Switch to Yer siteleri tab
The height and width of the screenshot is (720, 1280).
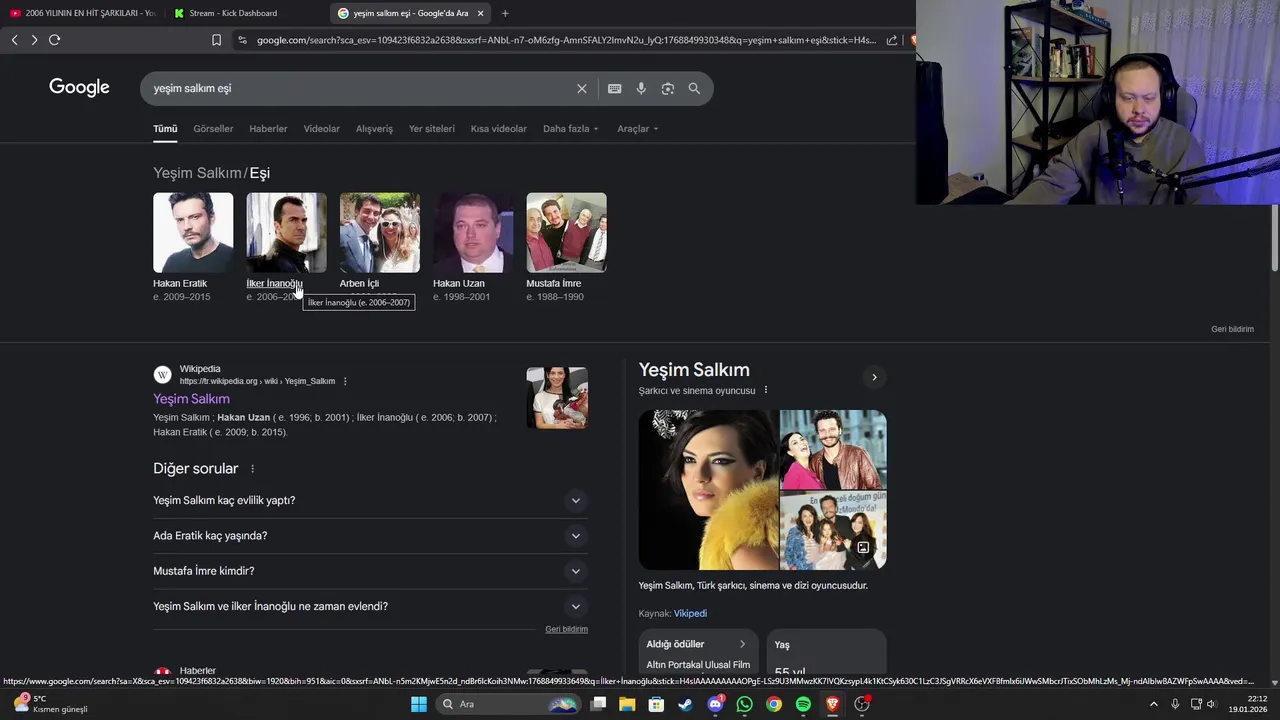432,129
